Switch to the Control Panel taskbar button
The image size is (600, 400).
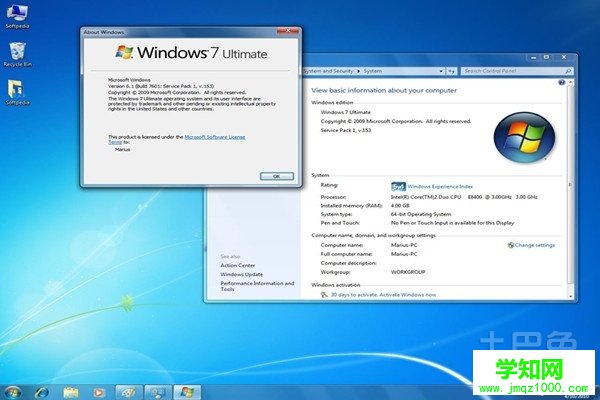158,392
